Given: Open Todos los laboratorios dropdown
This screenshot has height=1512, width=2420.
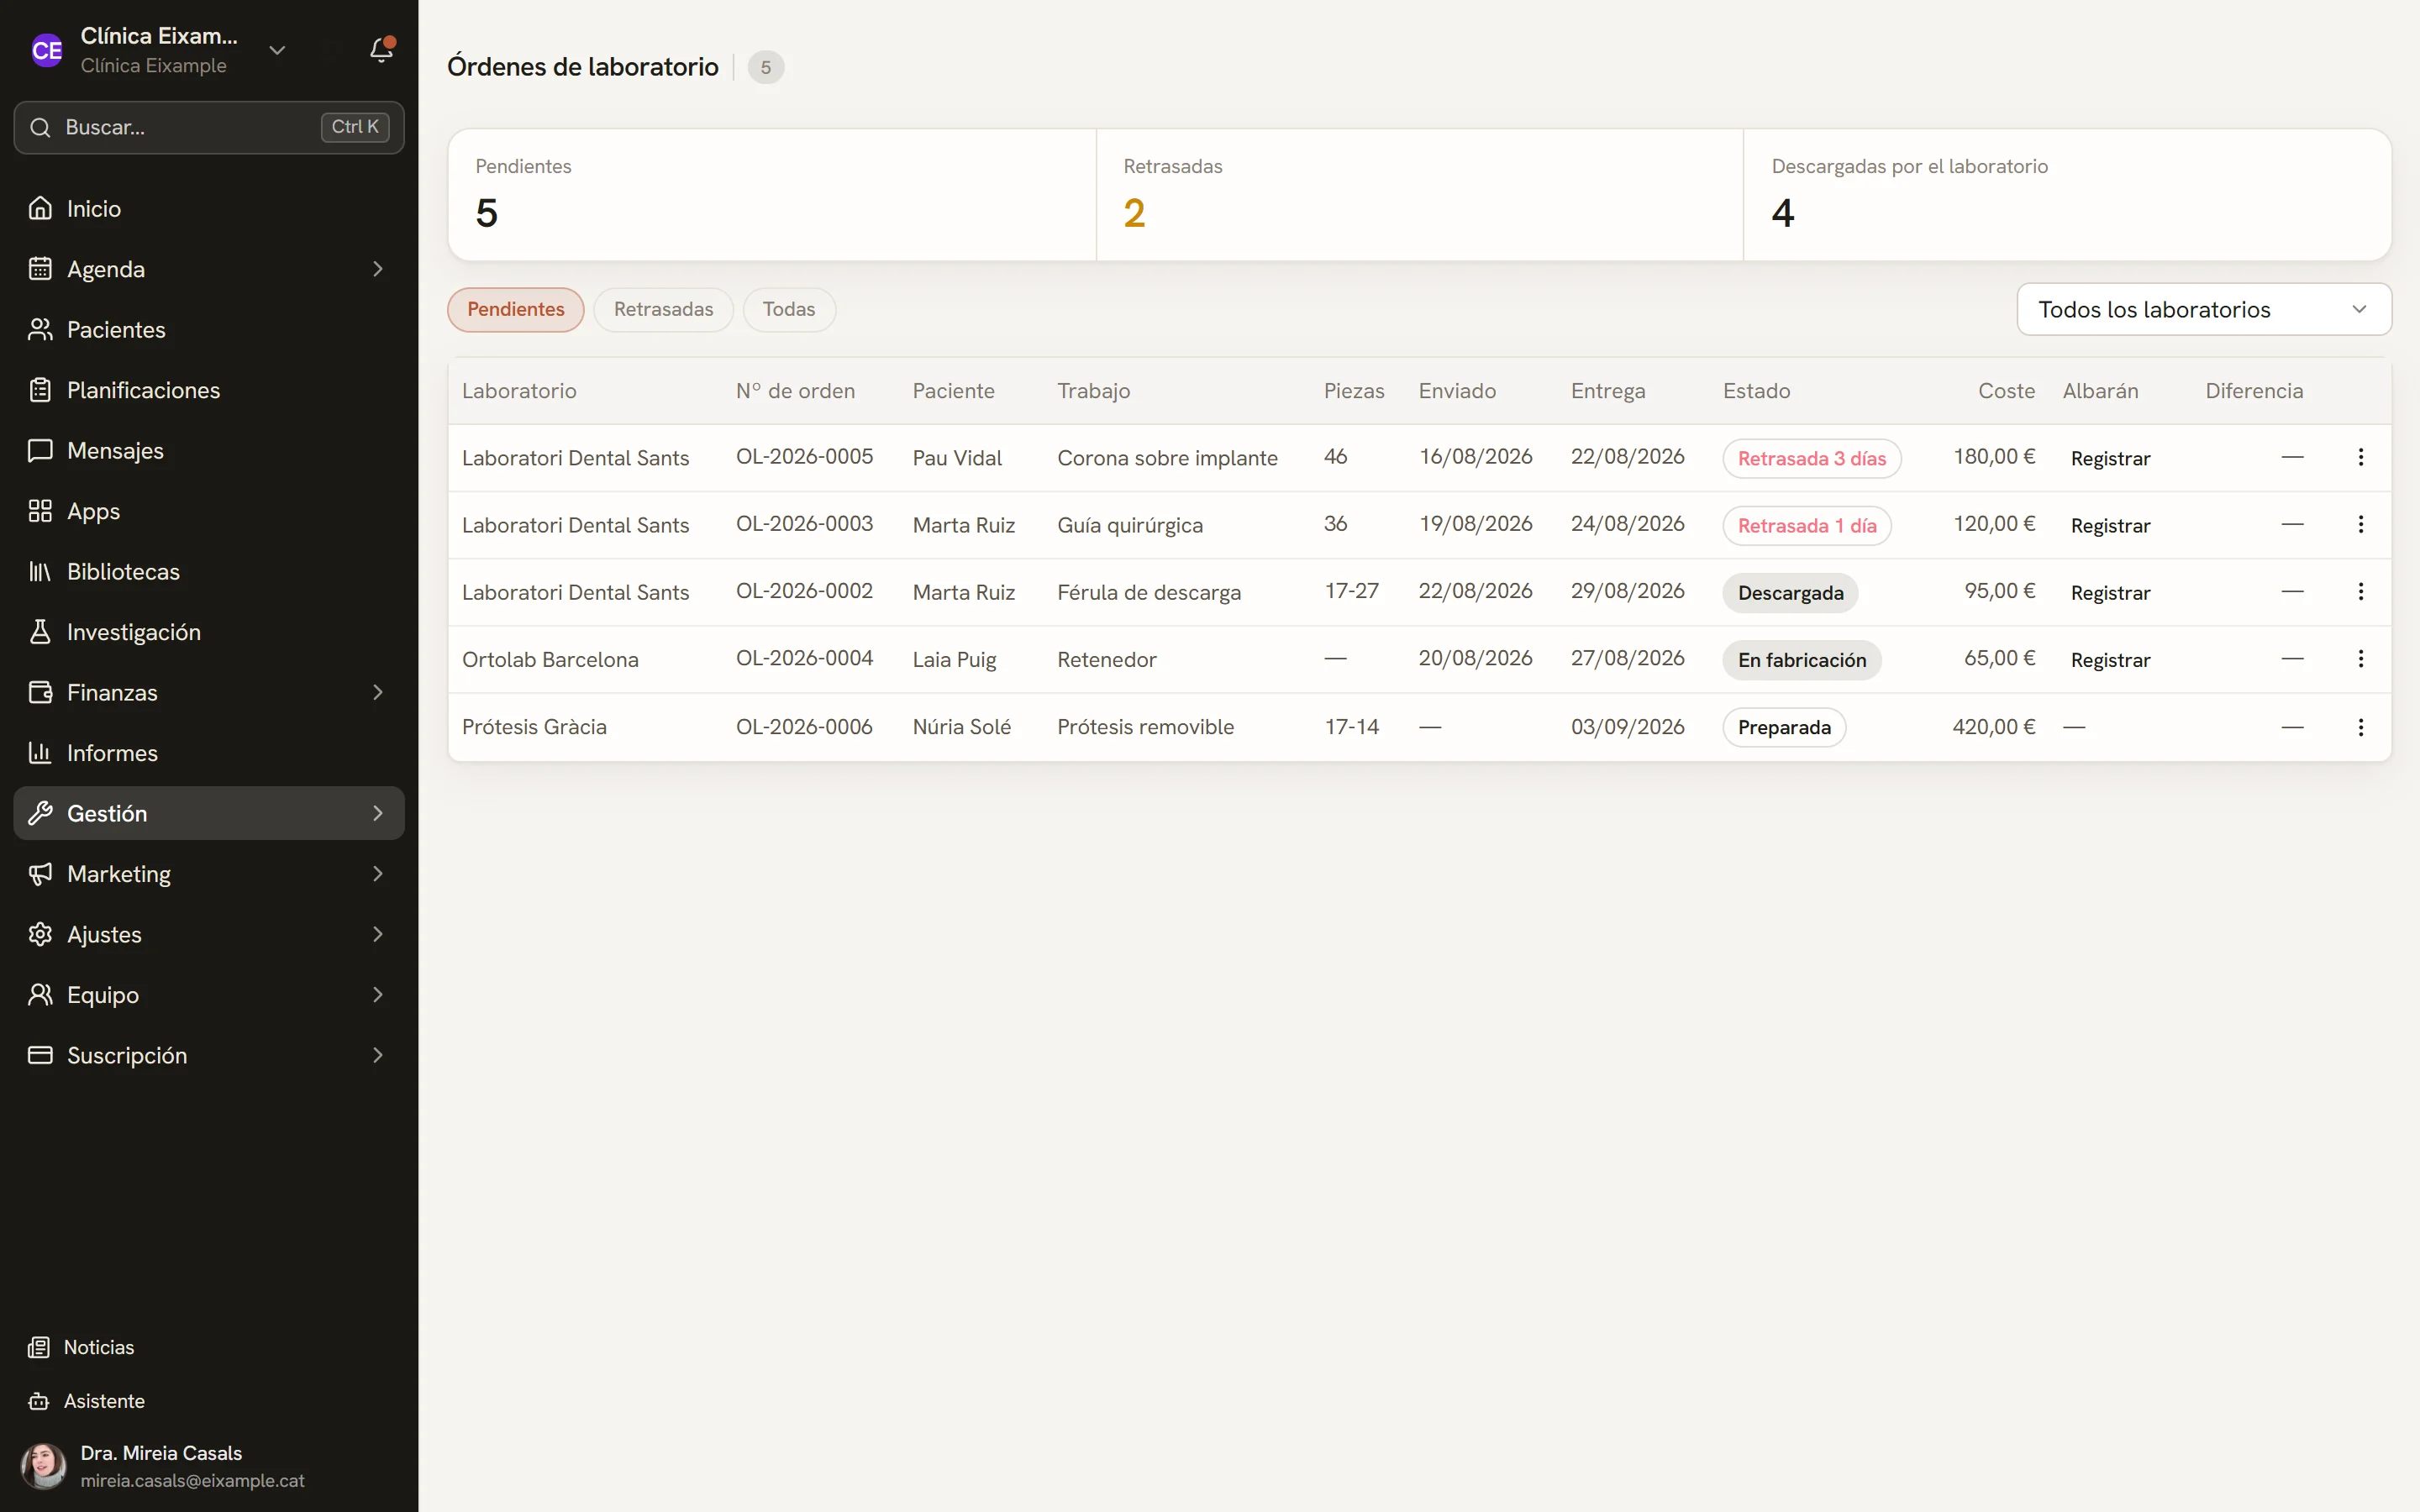Looking at the screenshot, I should 2203,309.
